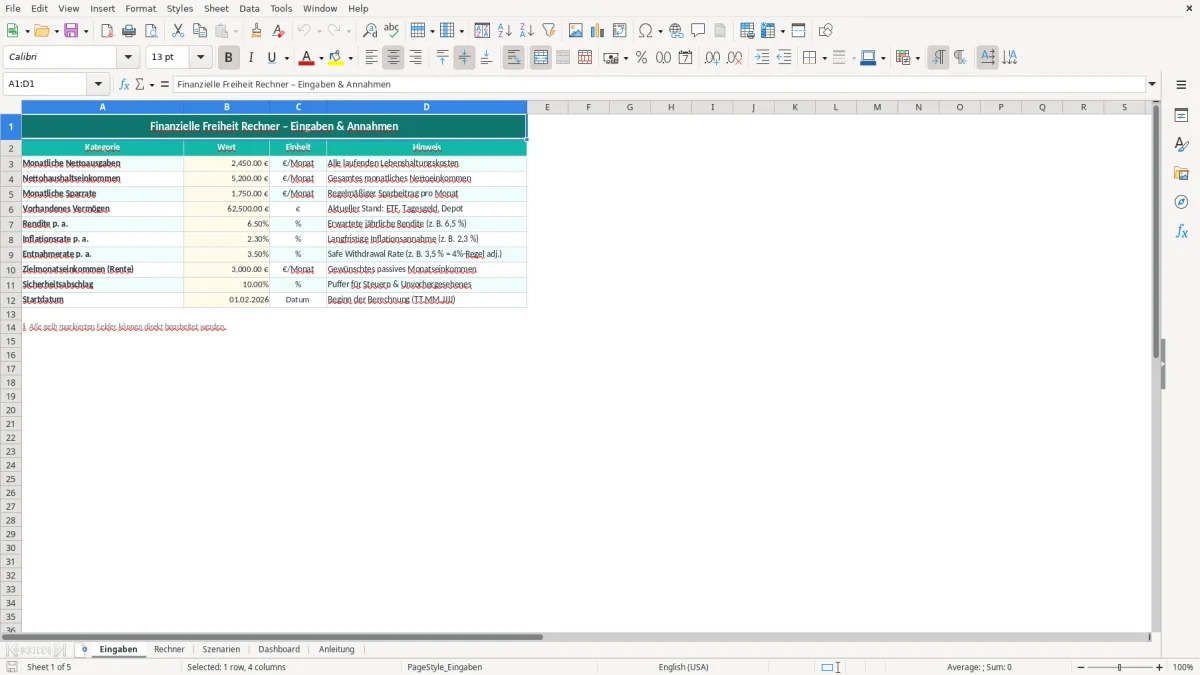Viewport: 1200px width, 675px height.
Task: Enable AutoFilter funnel icon
Action: [548, 31]
